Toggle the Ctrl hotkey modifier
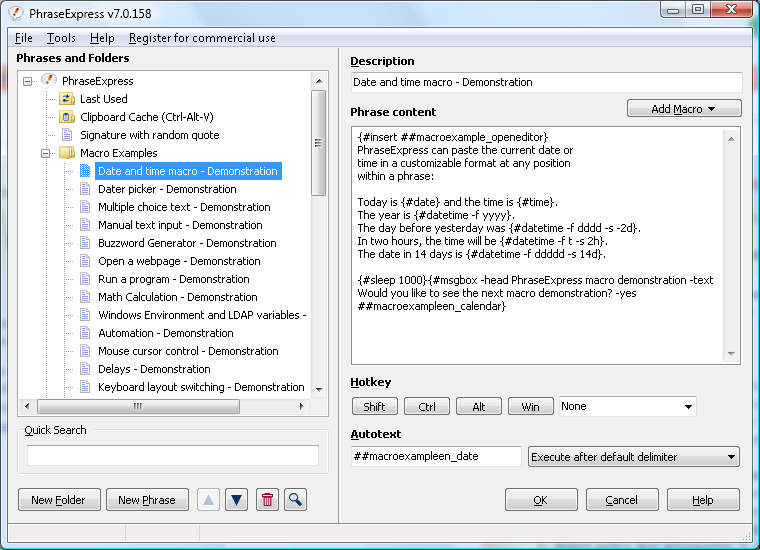760x550 pixels. [x=427, y=407]
